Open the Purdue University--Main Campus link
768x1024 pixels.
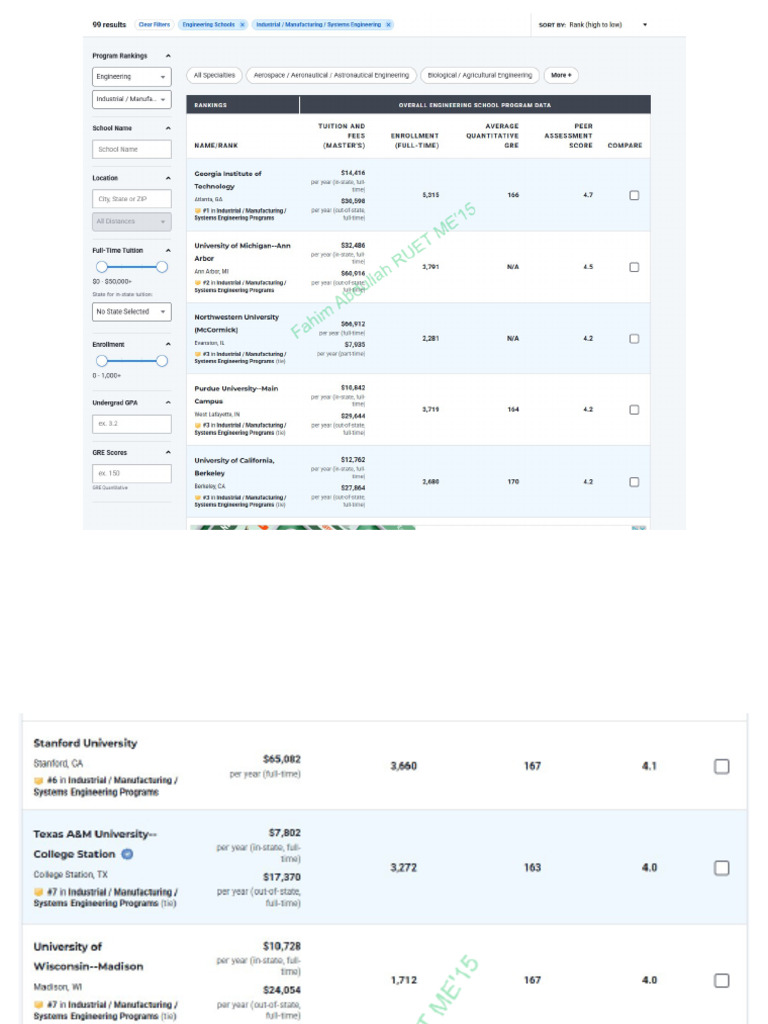tap(236, 395)
